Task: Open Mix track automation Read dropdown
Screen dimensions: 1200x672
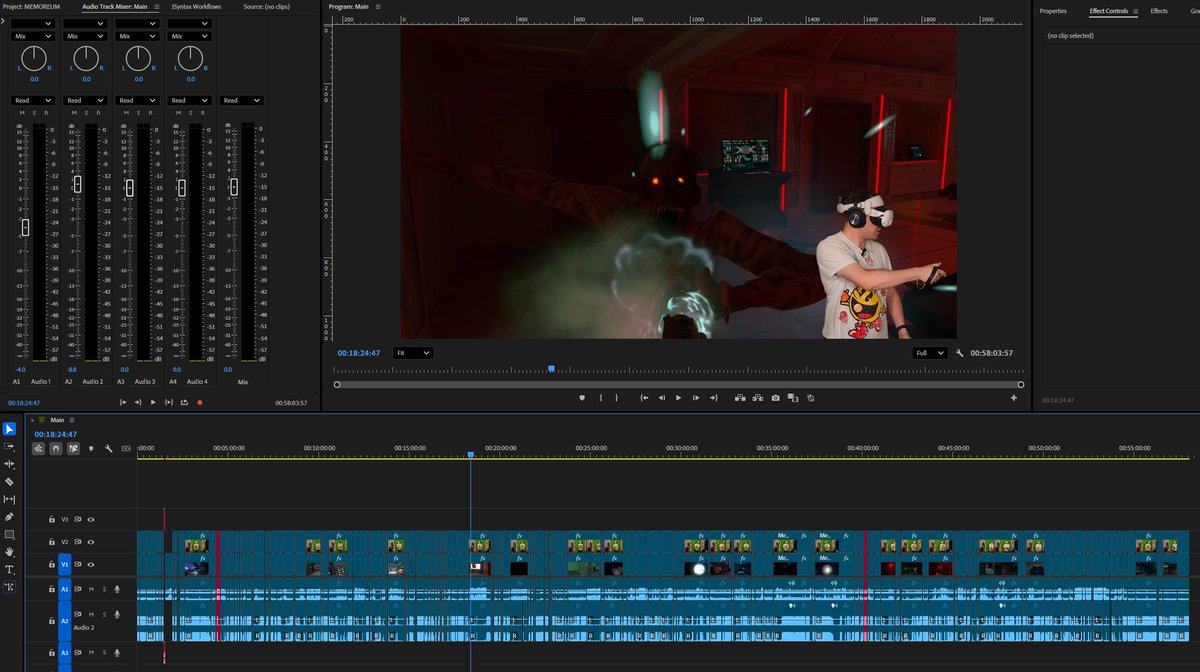Action: (x=241, y=100)
